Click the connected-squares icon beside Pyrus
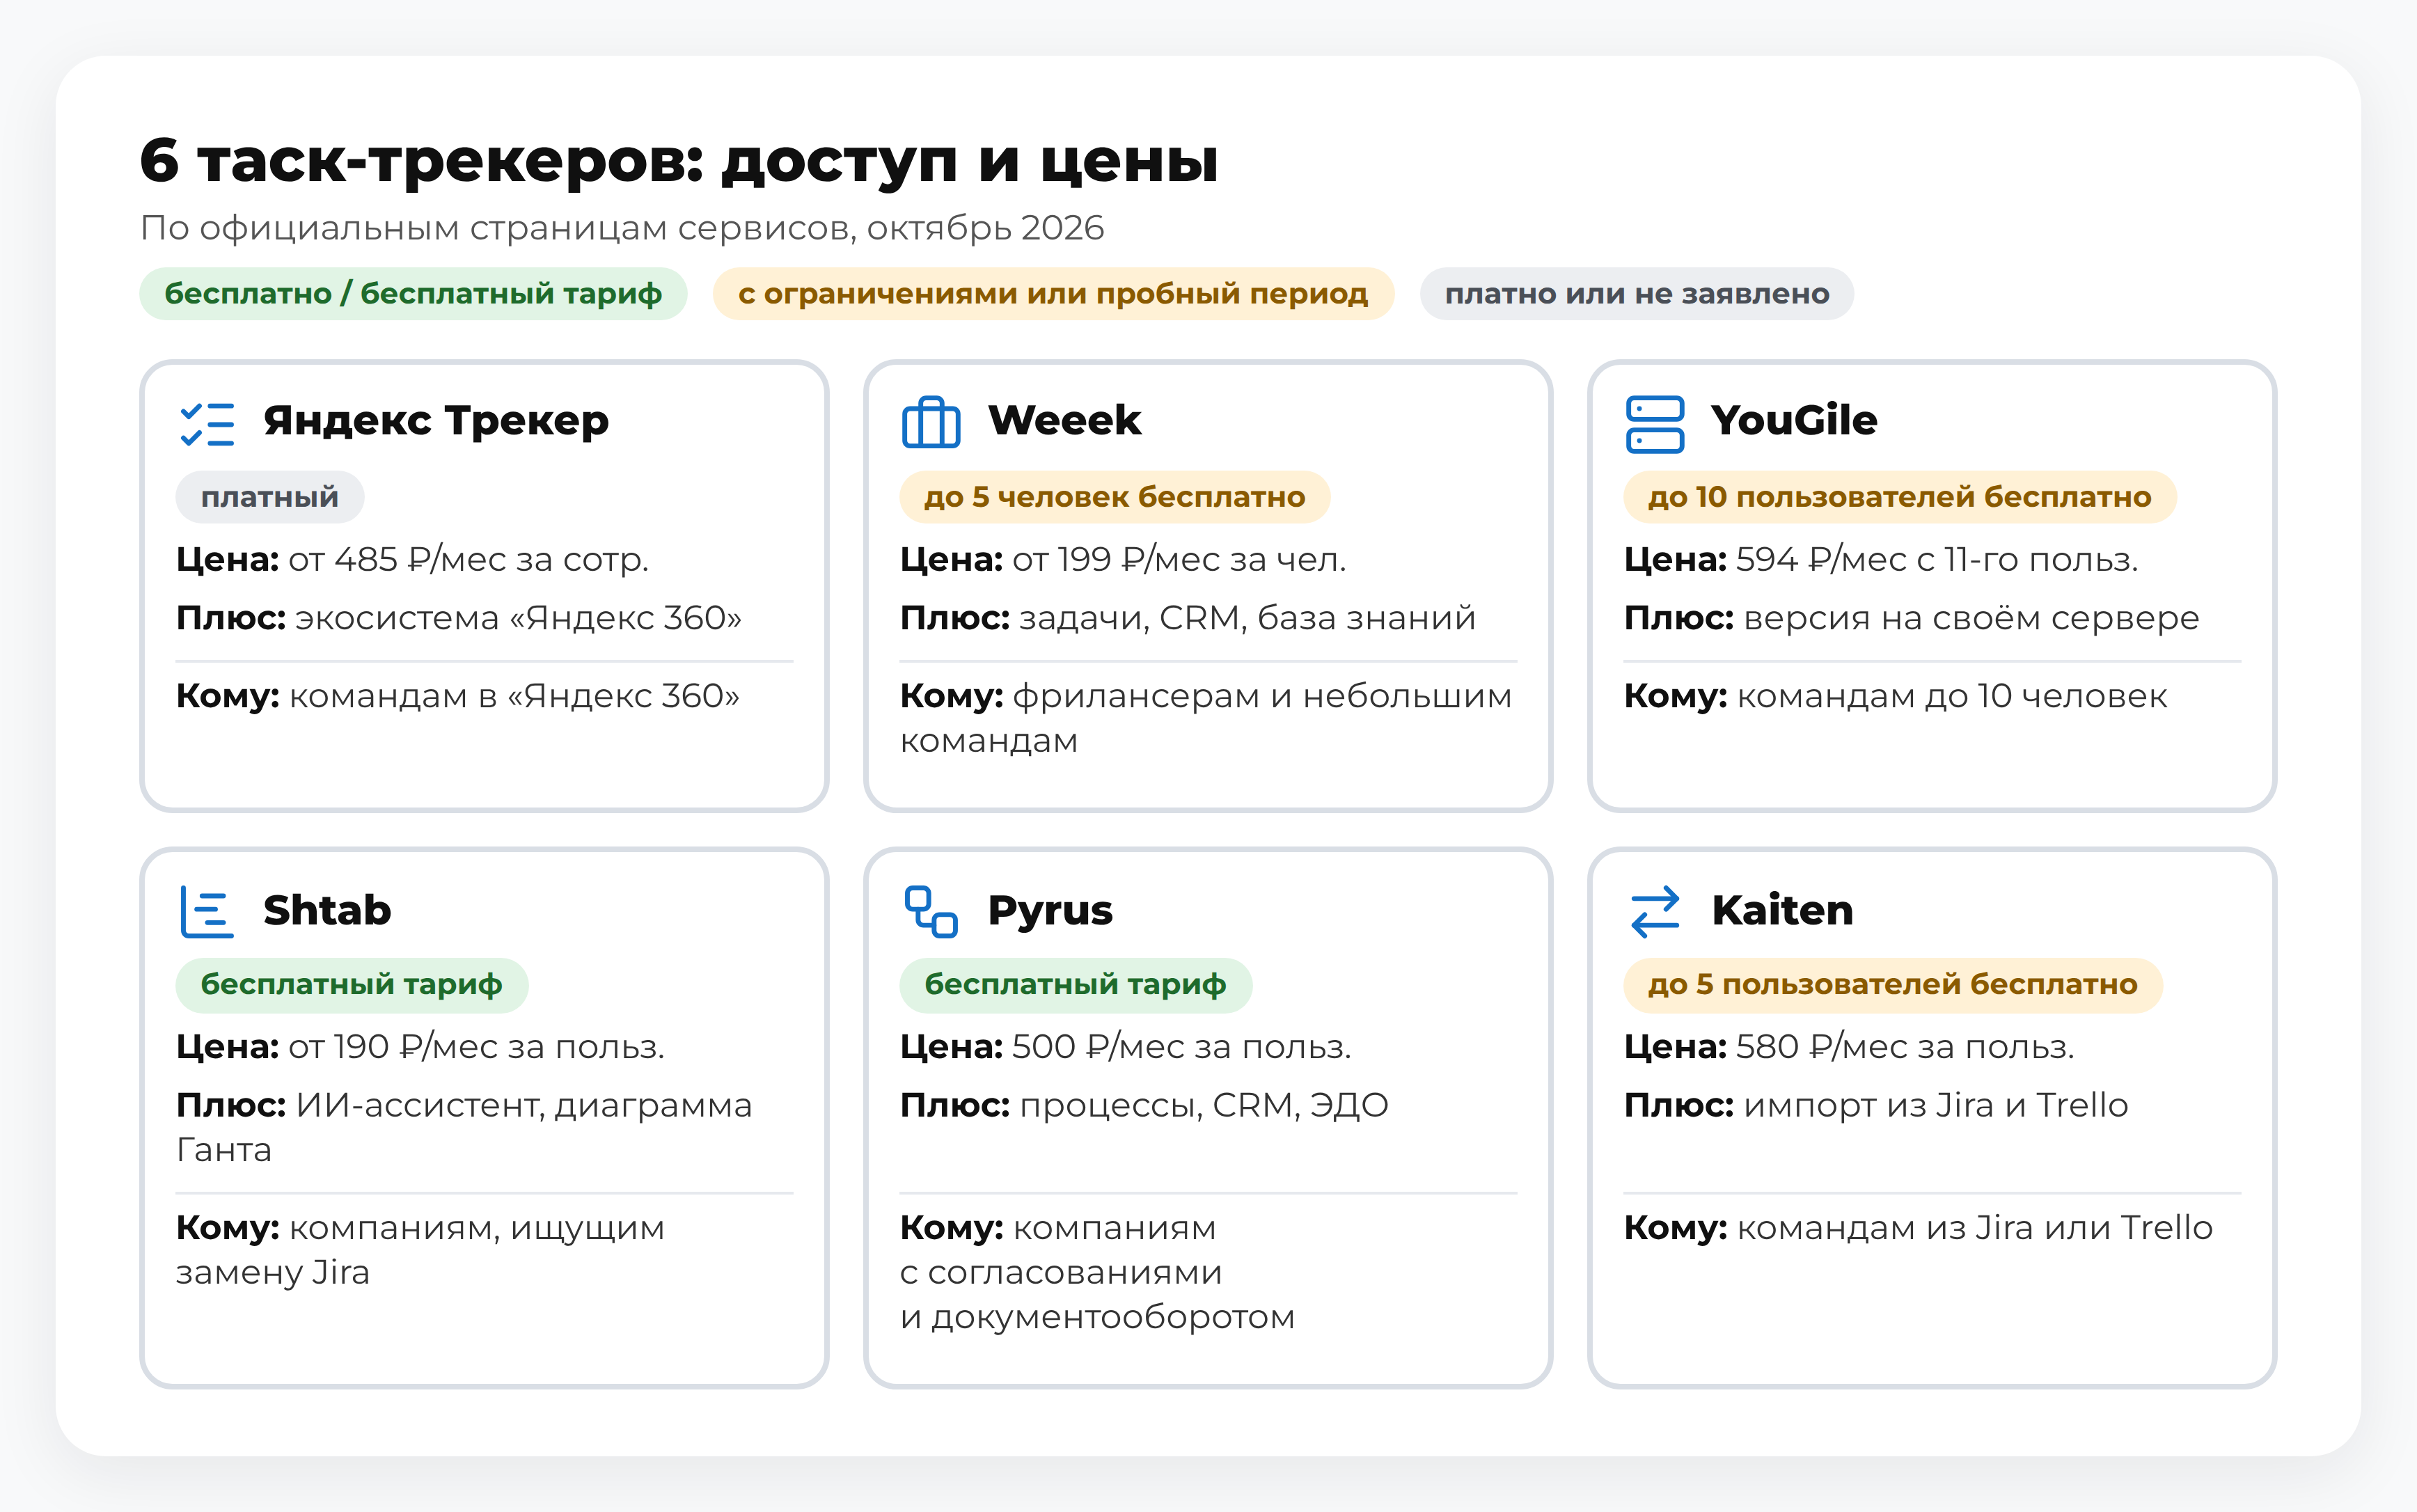Image resolution: width=2417 pixels, height=1512 pixels. [x=931, y=912]
